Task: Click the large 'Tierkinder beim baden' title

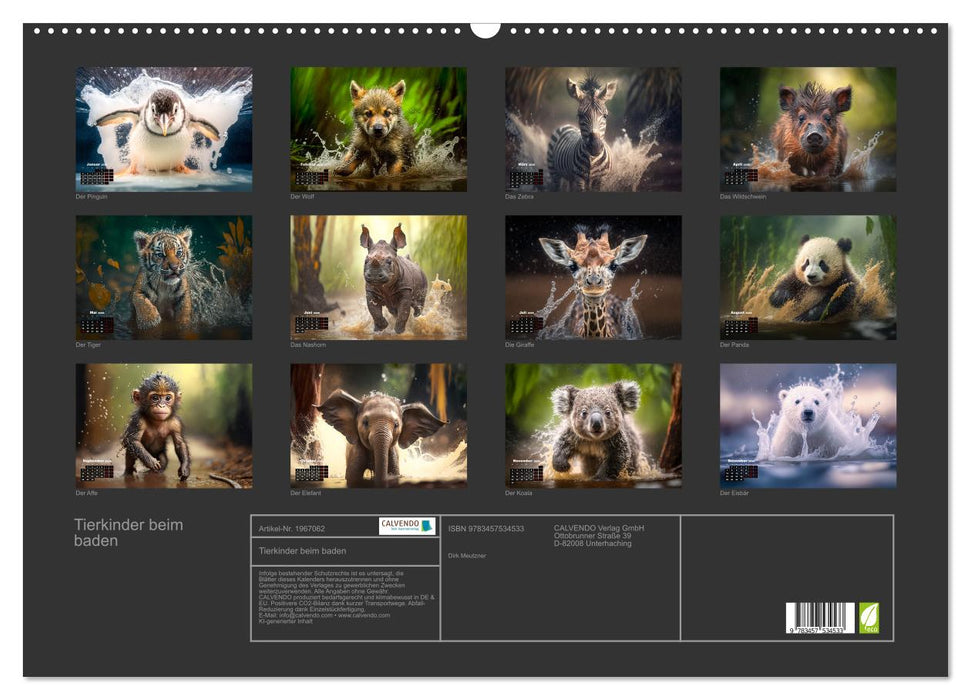Action: (x=128, y=533)
